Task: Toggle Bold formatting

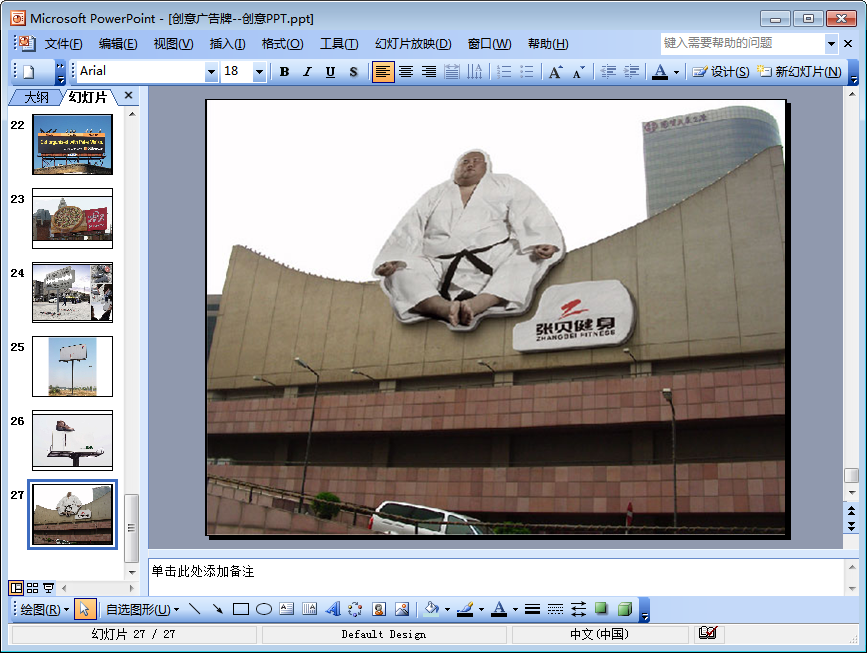Action: point(285,72)
